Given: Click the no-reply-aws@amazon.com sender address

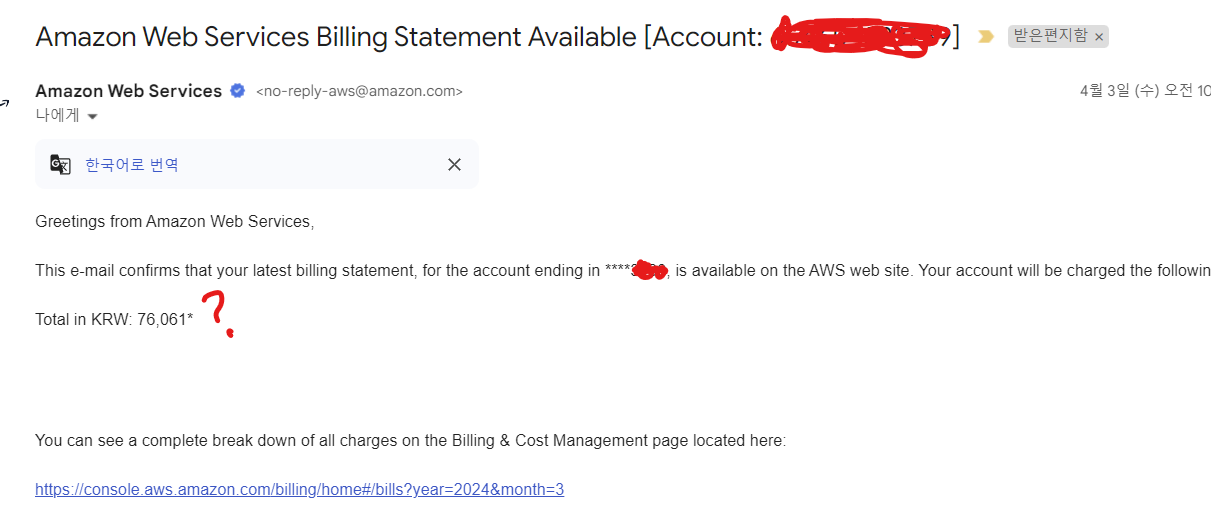Looking at the screenshot, I should click(x=360, y=92).
